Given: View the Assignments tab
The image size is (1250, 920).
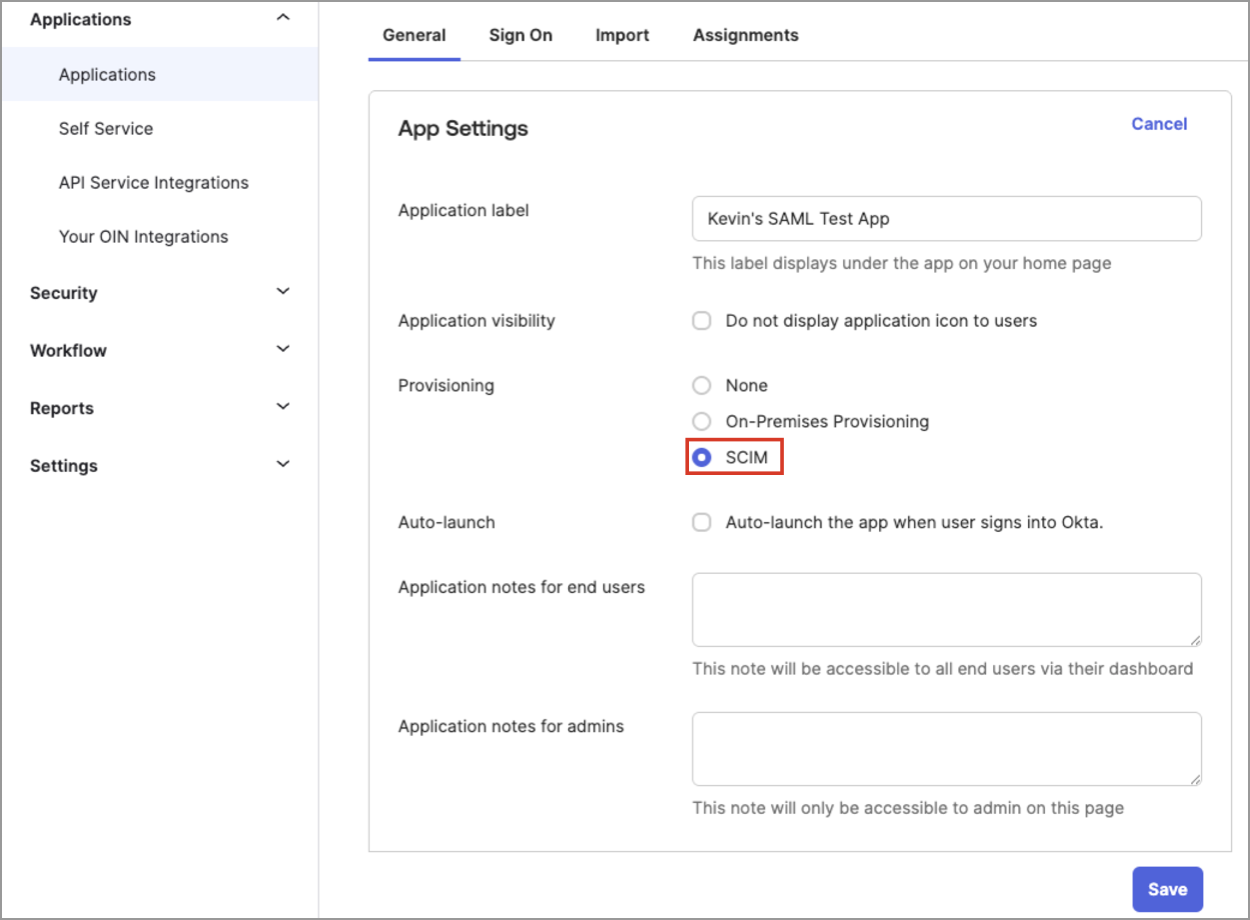Looking at the screenshot, I should coord(744,34).
